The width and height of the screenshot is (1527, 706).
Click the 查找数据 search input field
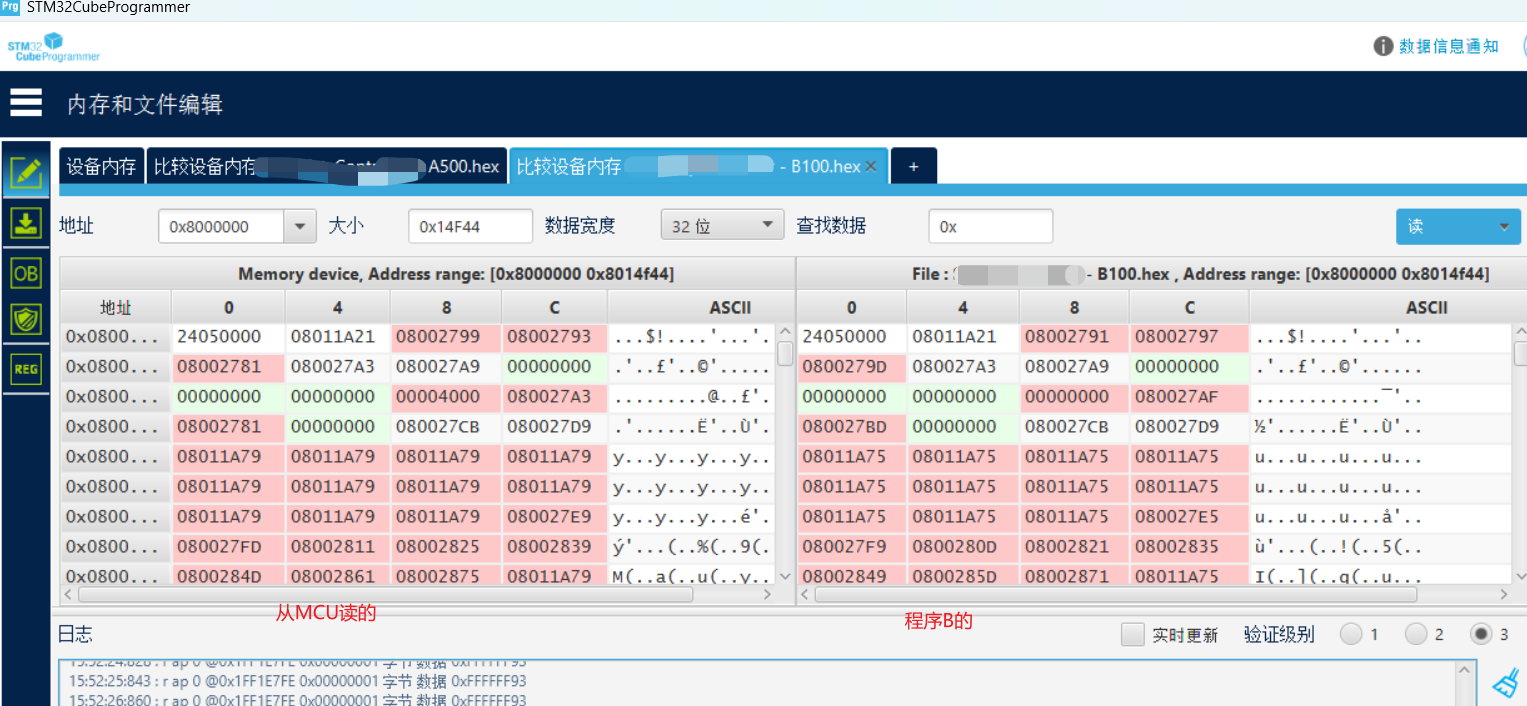[990, 227]
